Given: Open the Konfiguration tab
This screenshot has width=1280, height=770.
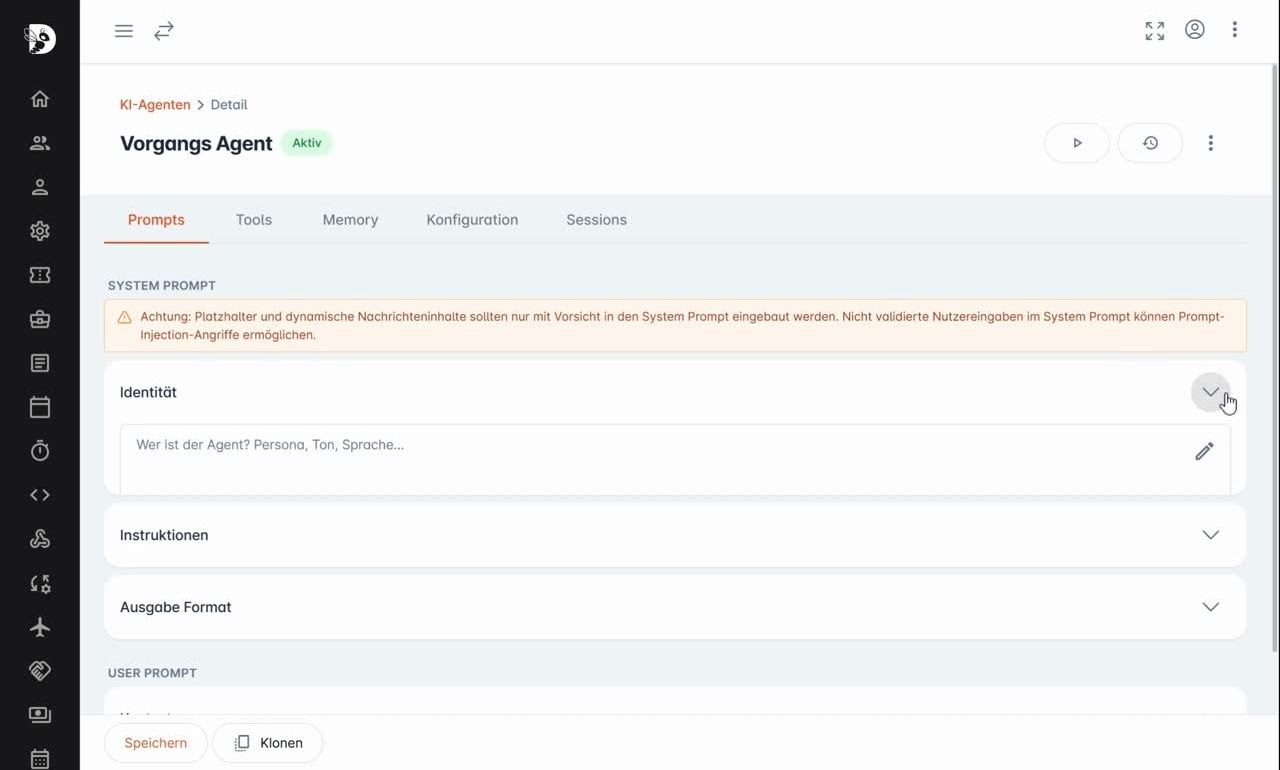Looking at the screenshot, I should 472,220.
